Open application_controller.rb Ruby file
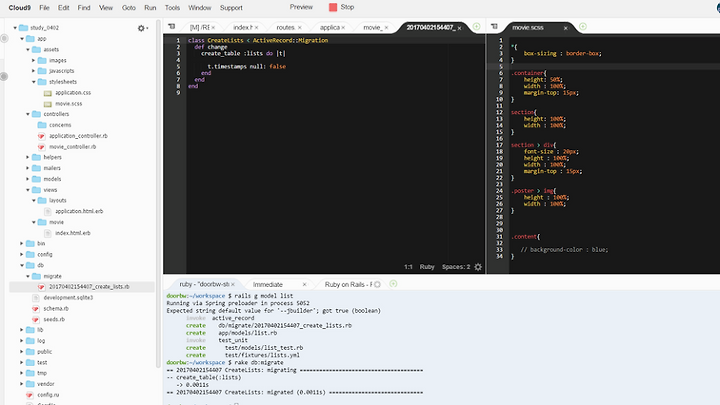Viewport: 720px width, 405px height. tap(78, 136)
